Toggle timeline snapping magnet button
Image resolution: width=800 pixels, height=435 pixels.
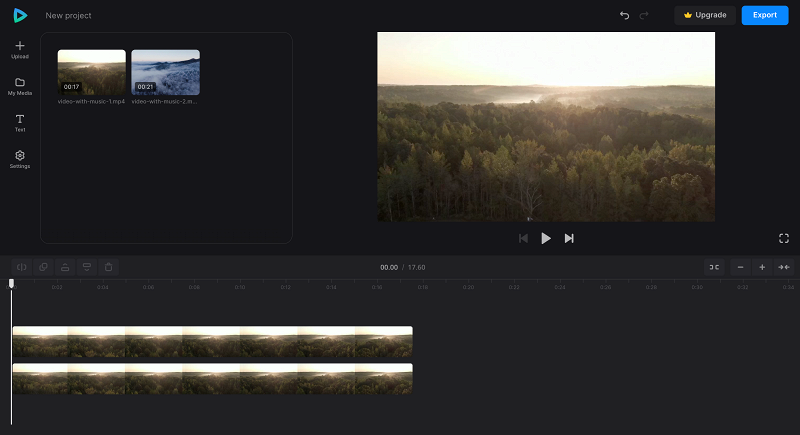[x=714, y=267]
